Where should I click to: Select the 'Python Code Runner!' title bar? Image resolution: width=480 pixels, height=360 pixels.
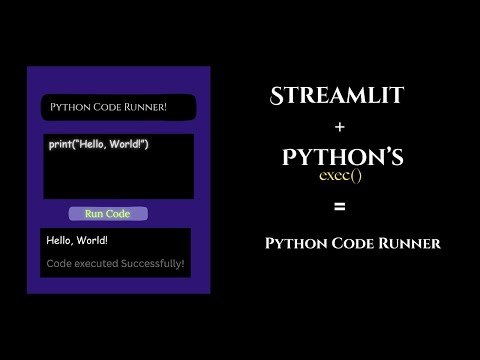[118, 107]
